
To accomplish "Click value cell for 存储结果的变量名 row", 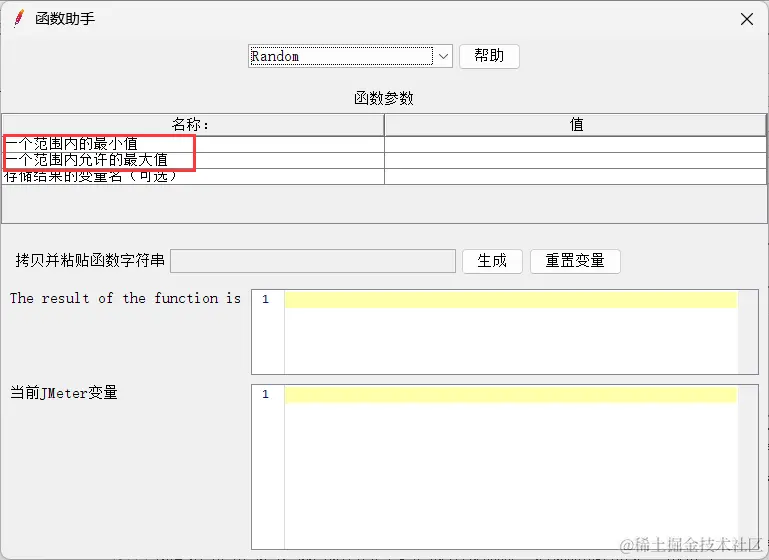I will 575,177.
